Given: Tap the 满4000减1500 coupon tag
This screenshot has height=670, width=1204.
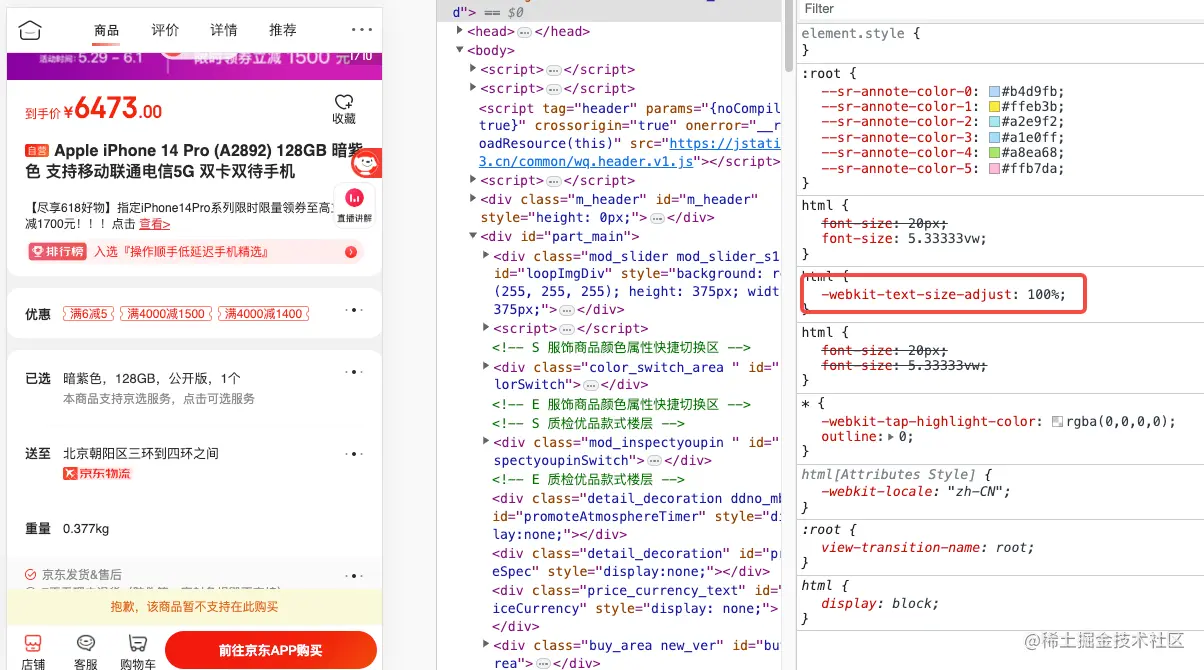Looking at the screenshot, I should tap(165, 314).
